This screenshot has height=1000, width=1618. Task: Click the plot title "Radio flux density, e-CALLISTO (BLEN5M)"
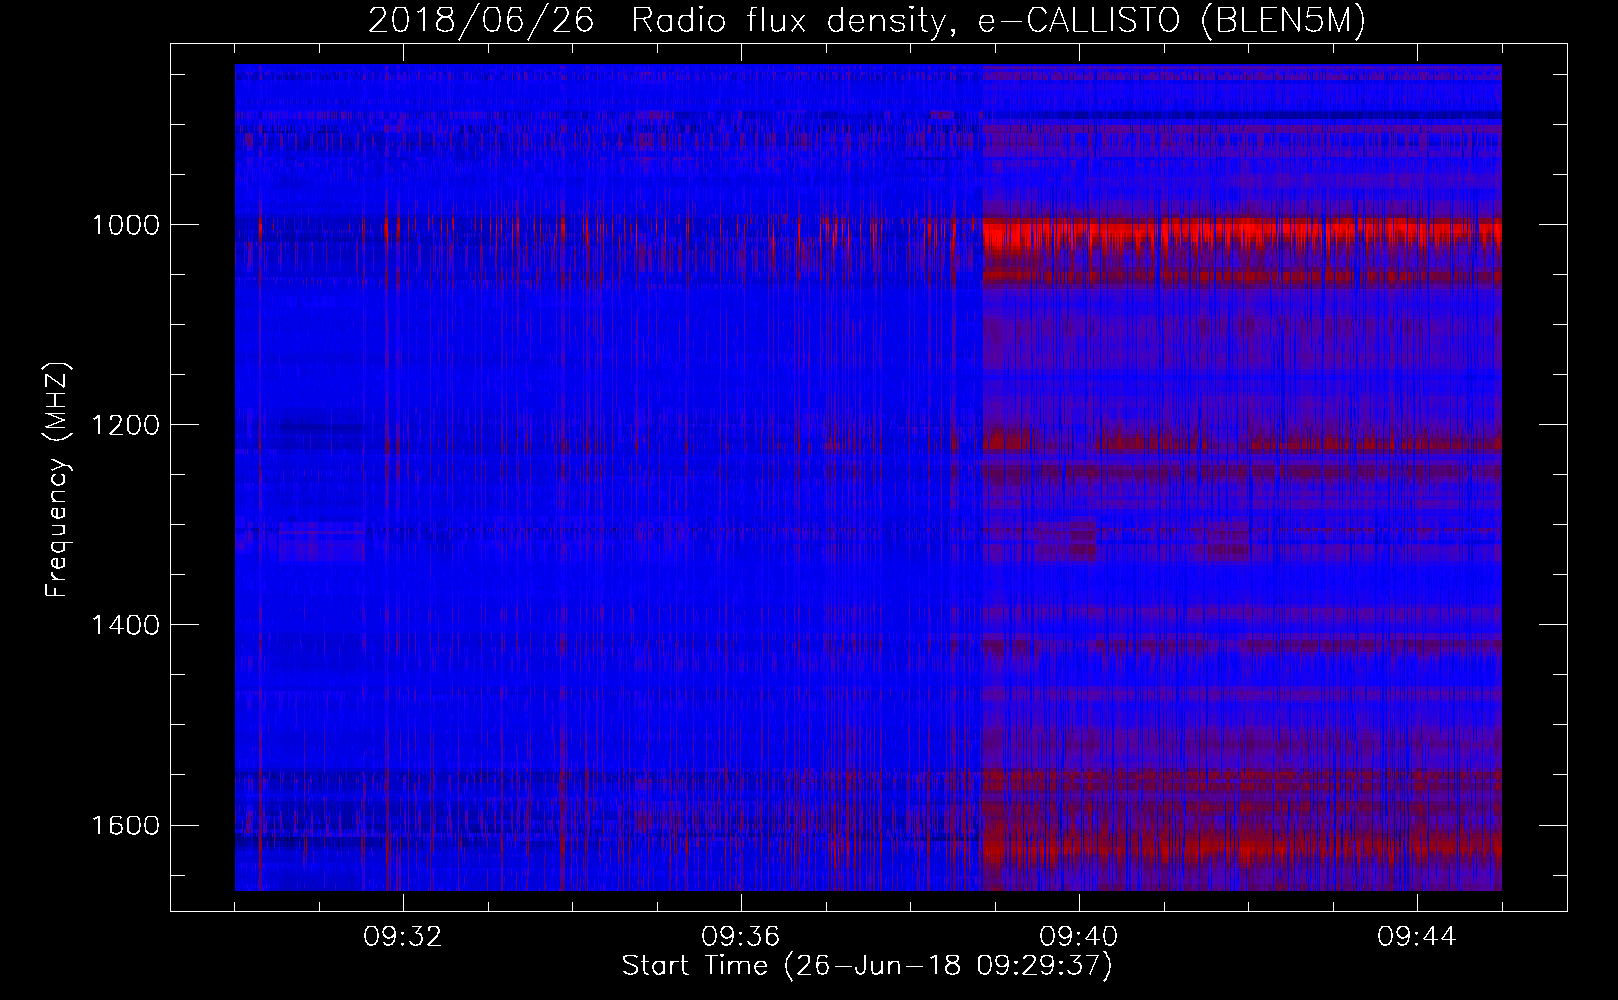(998, 21)
